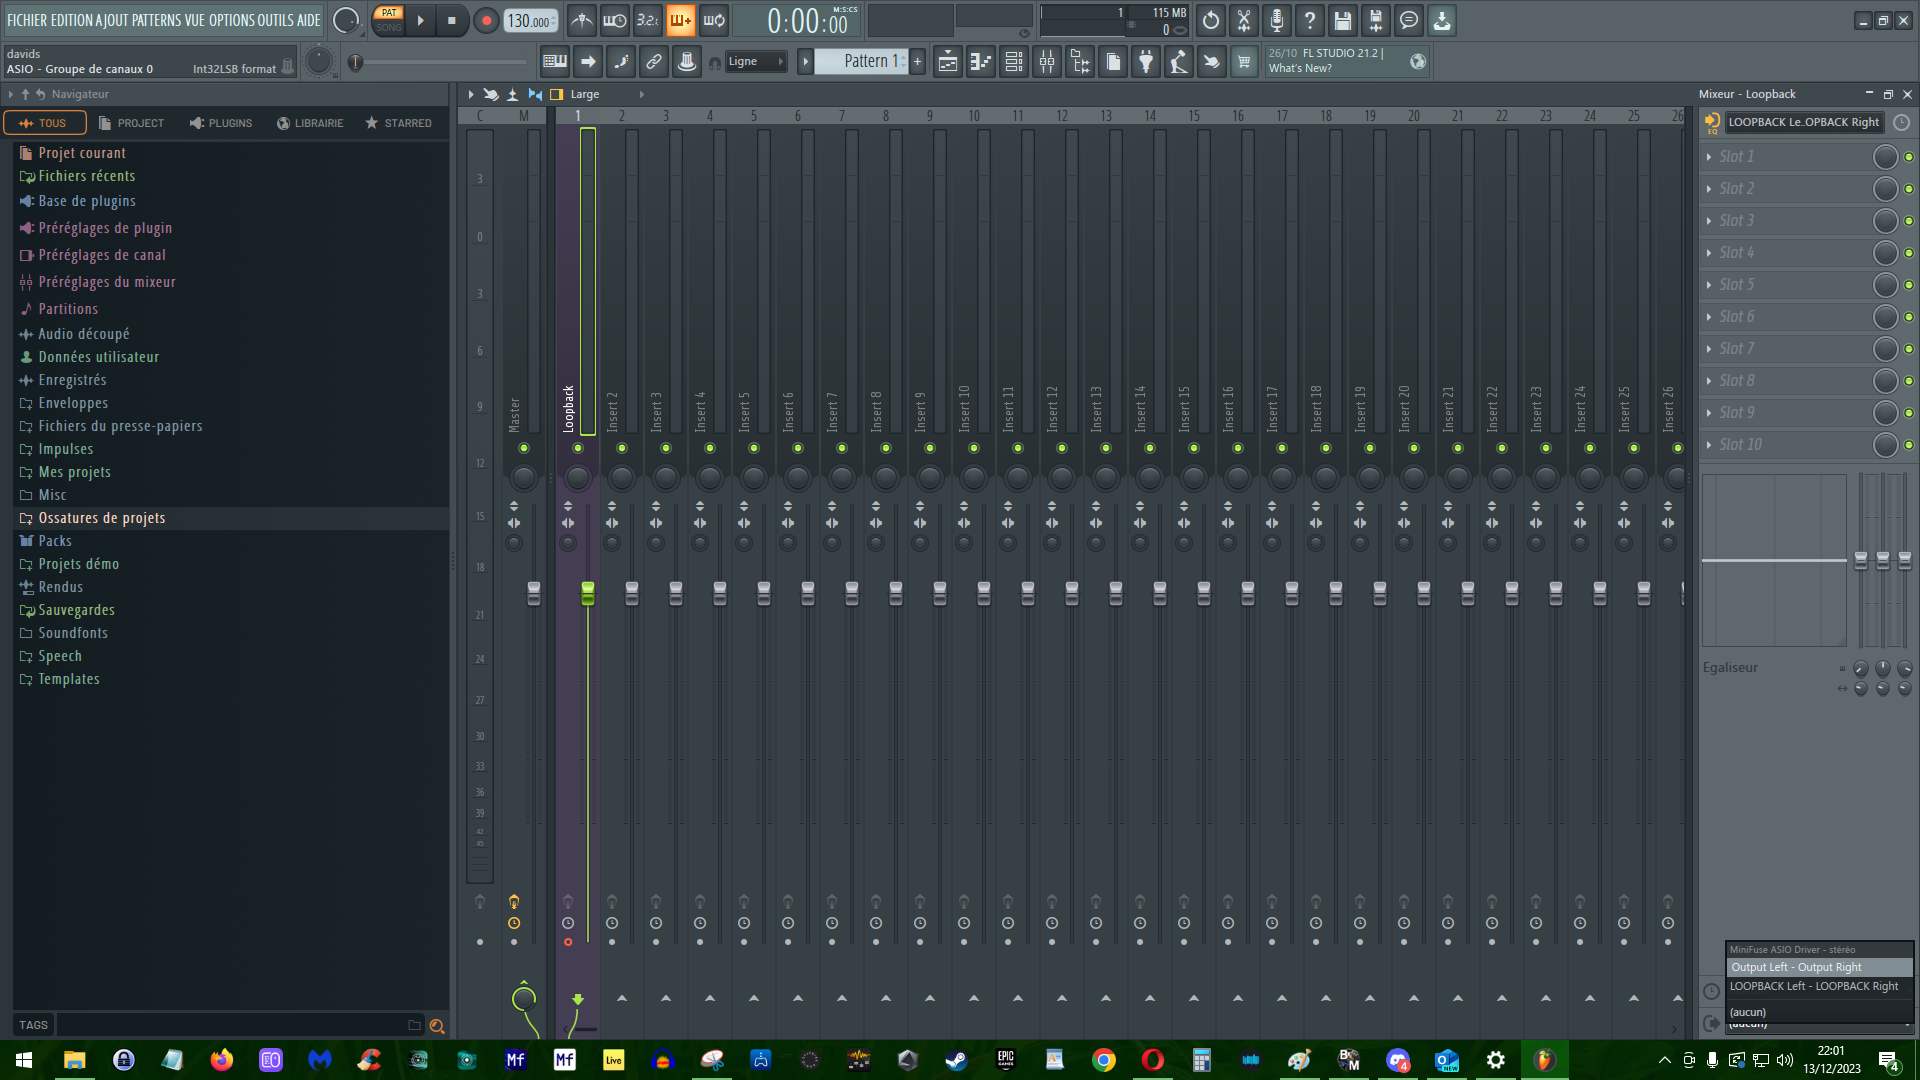Open the piano roll view icon
Viewport: 1920px width, 1080px height.
pyautogui.click(x=981, y=62)
